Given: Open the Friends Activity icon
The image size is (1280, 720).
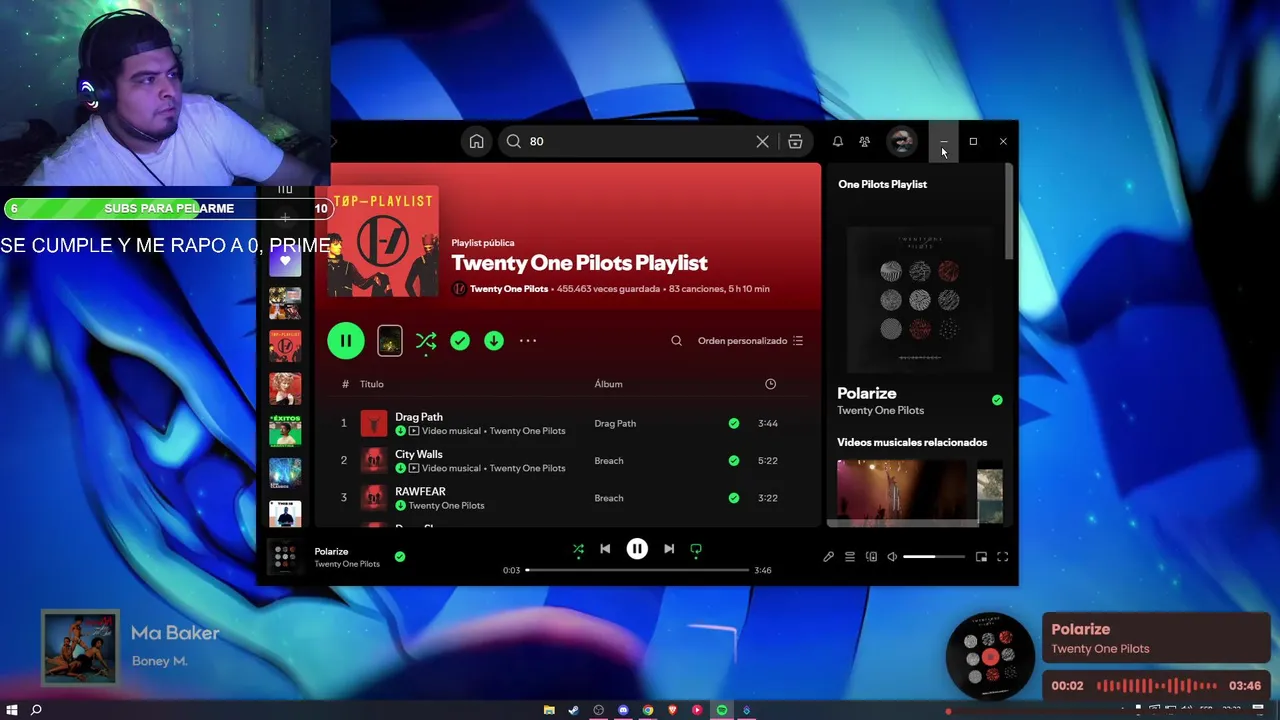Looking at the screenshot, I should tap(865, 141).
